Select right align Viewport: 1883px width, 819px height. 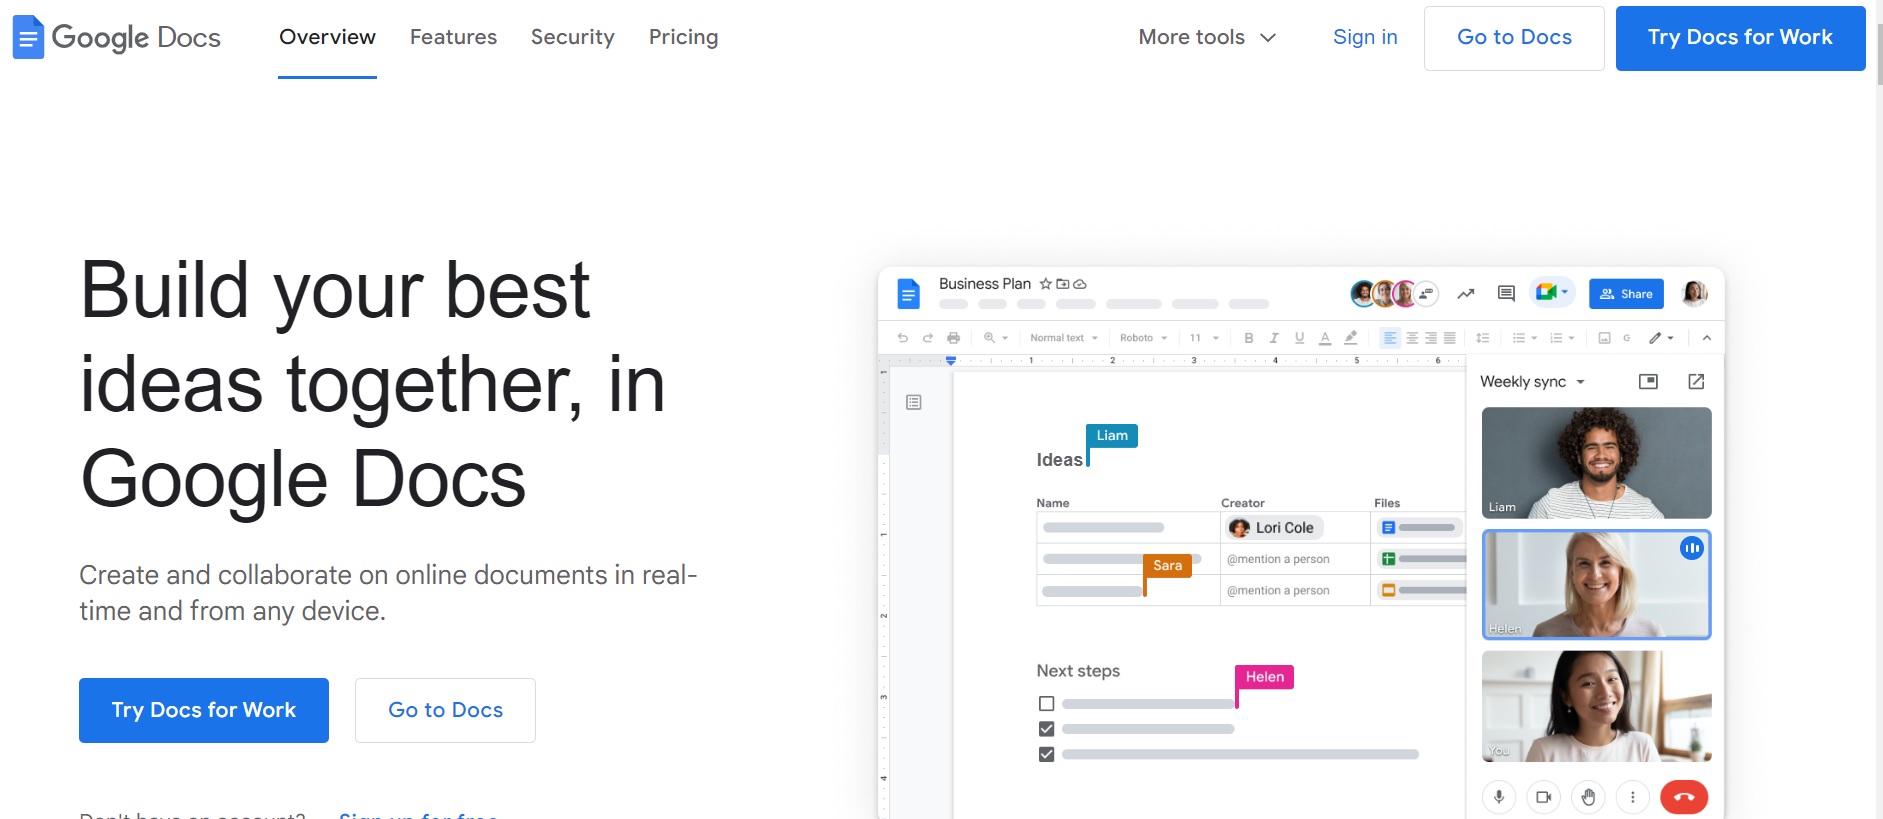(1431, 338)
